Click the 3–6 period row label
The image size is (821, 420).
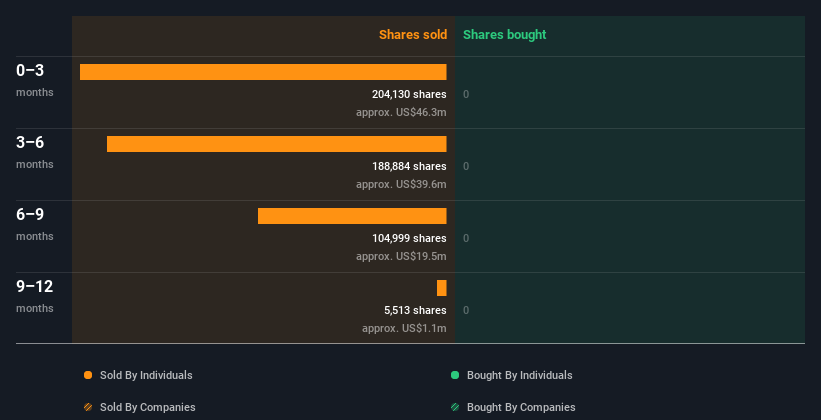coord(30,142)
